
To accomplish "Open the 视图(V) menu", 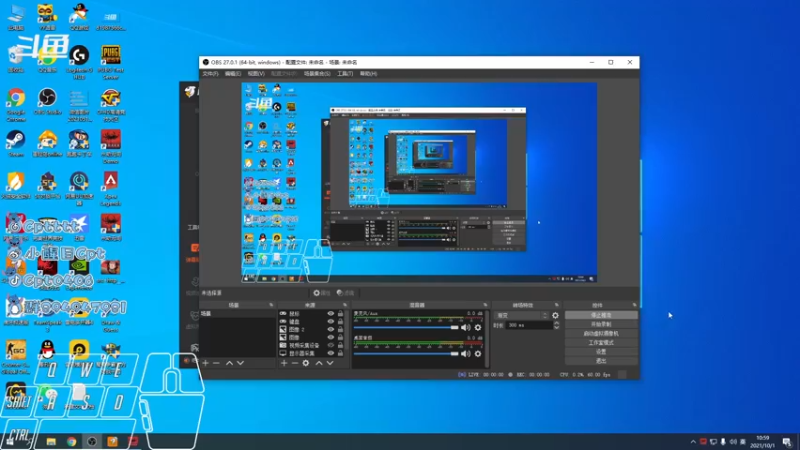I will click(256, 74).
